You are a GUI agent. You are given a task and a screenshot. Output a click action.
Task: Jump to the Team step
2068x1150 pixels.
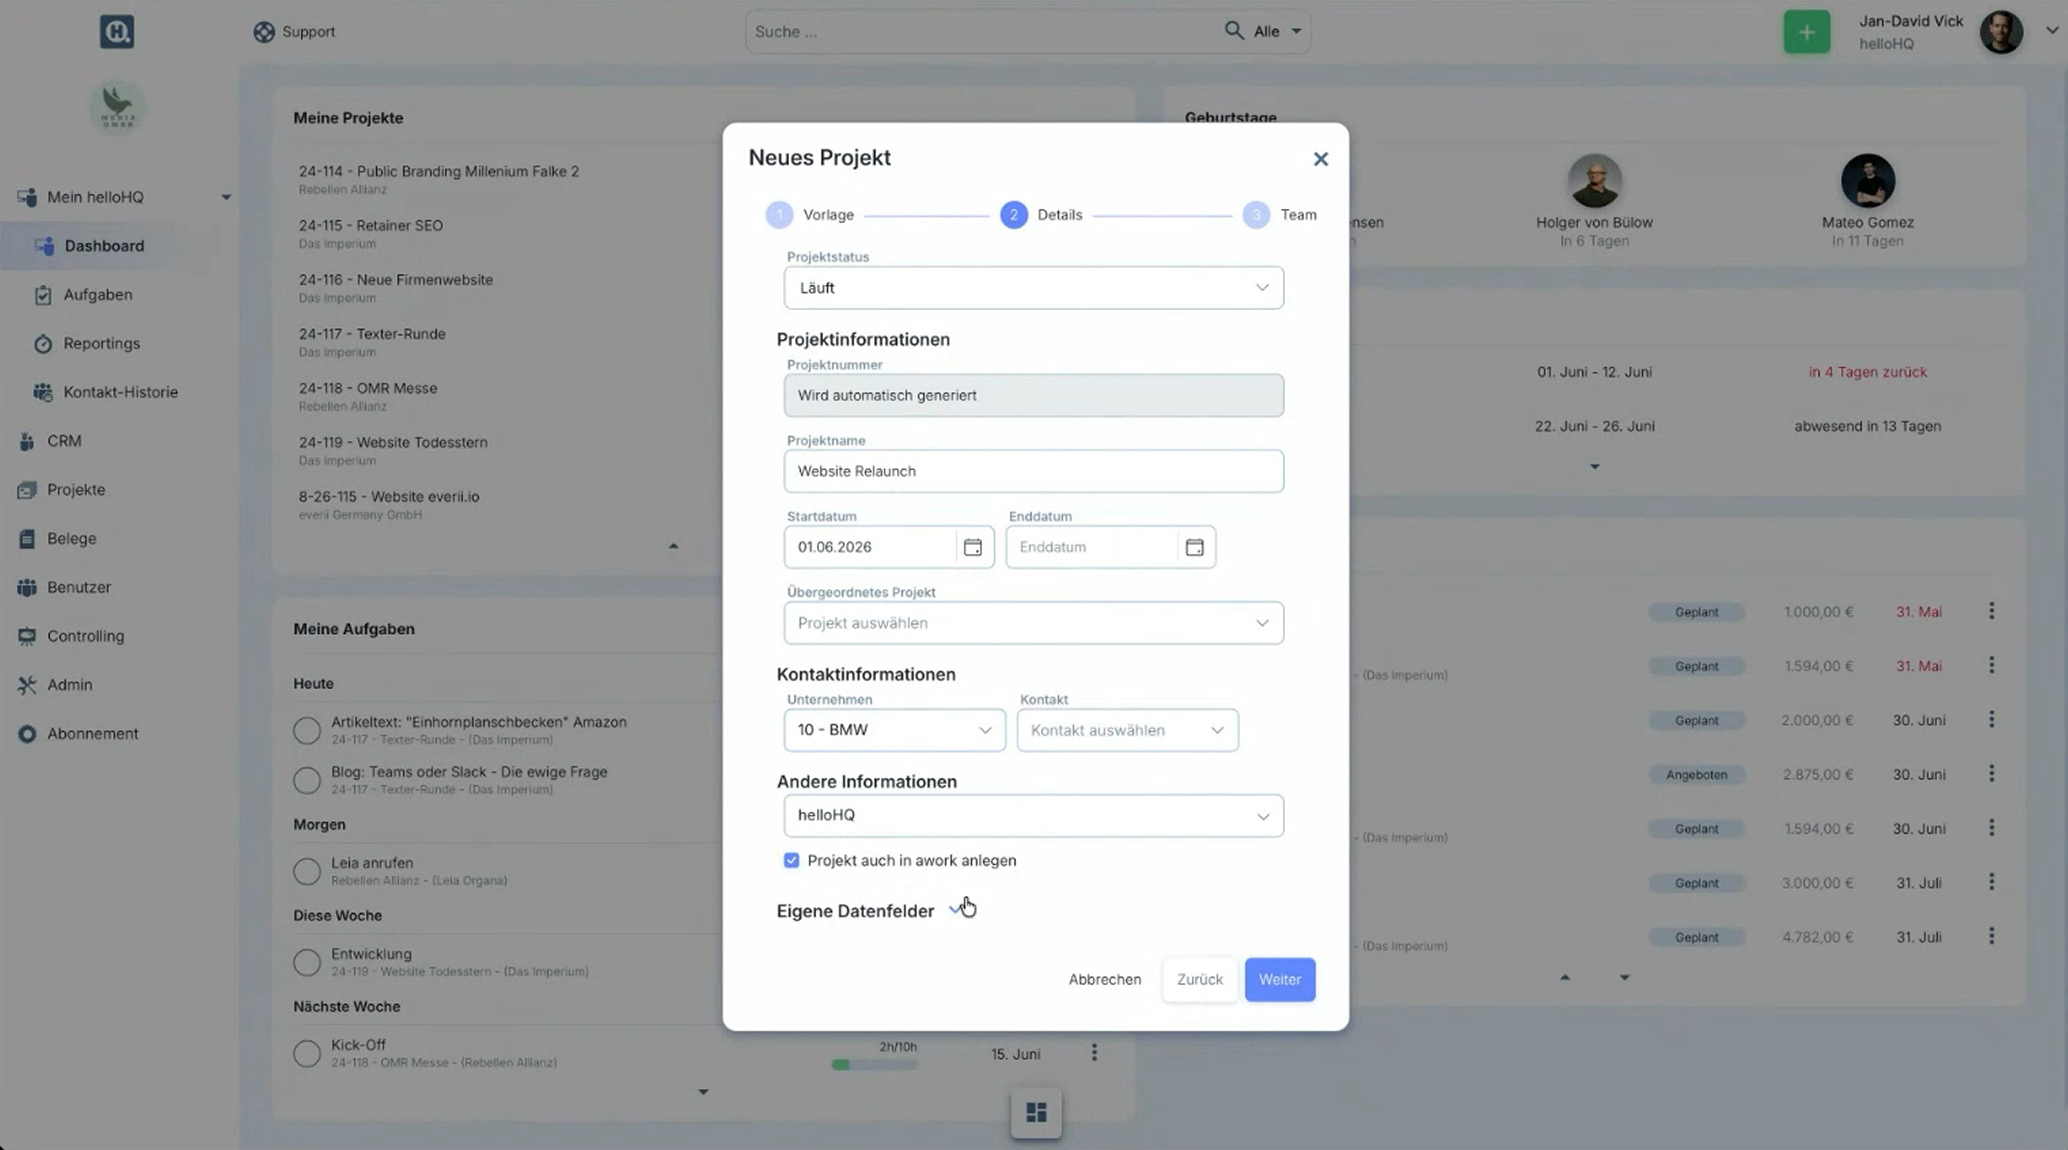pos(1280,215)
